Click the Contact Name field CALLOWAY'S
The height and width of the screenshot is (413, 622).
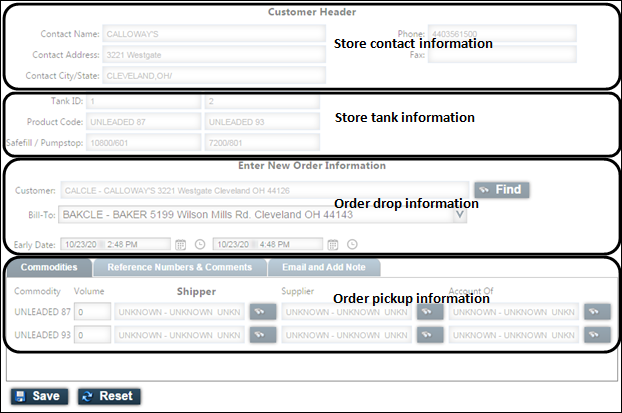point(214,34)
